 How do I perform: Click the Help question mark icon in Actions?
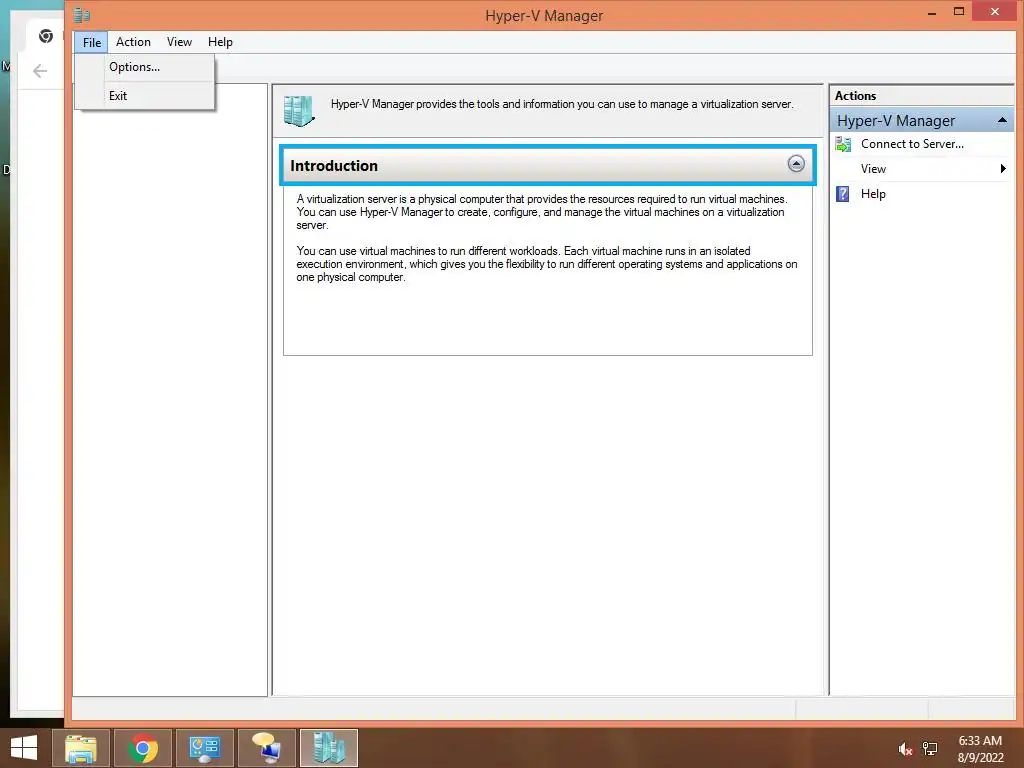(843, 194)
